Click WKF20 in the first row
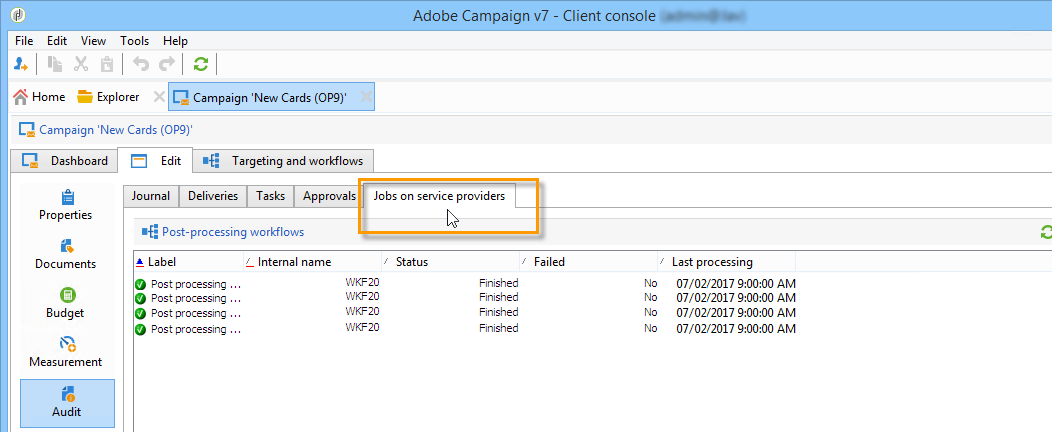The height and width of the screenshot is (432, 1052). [362, 282]
